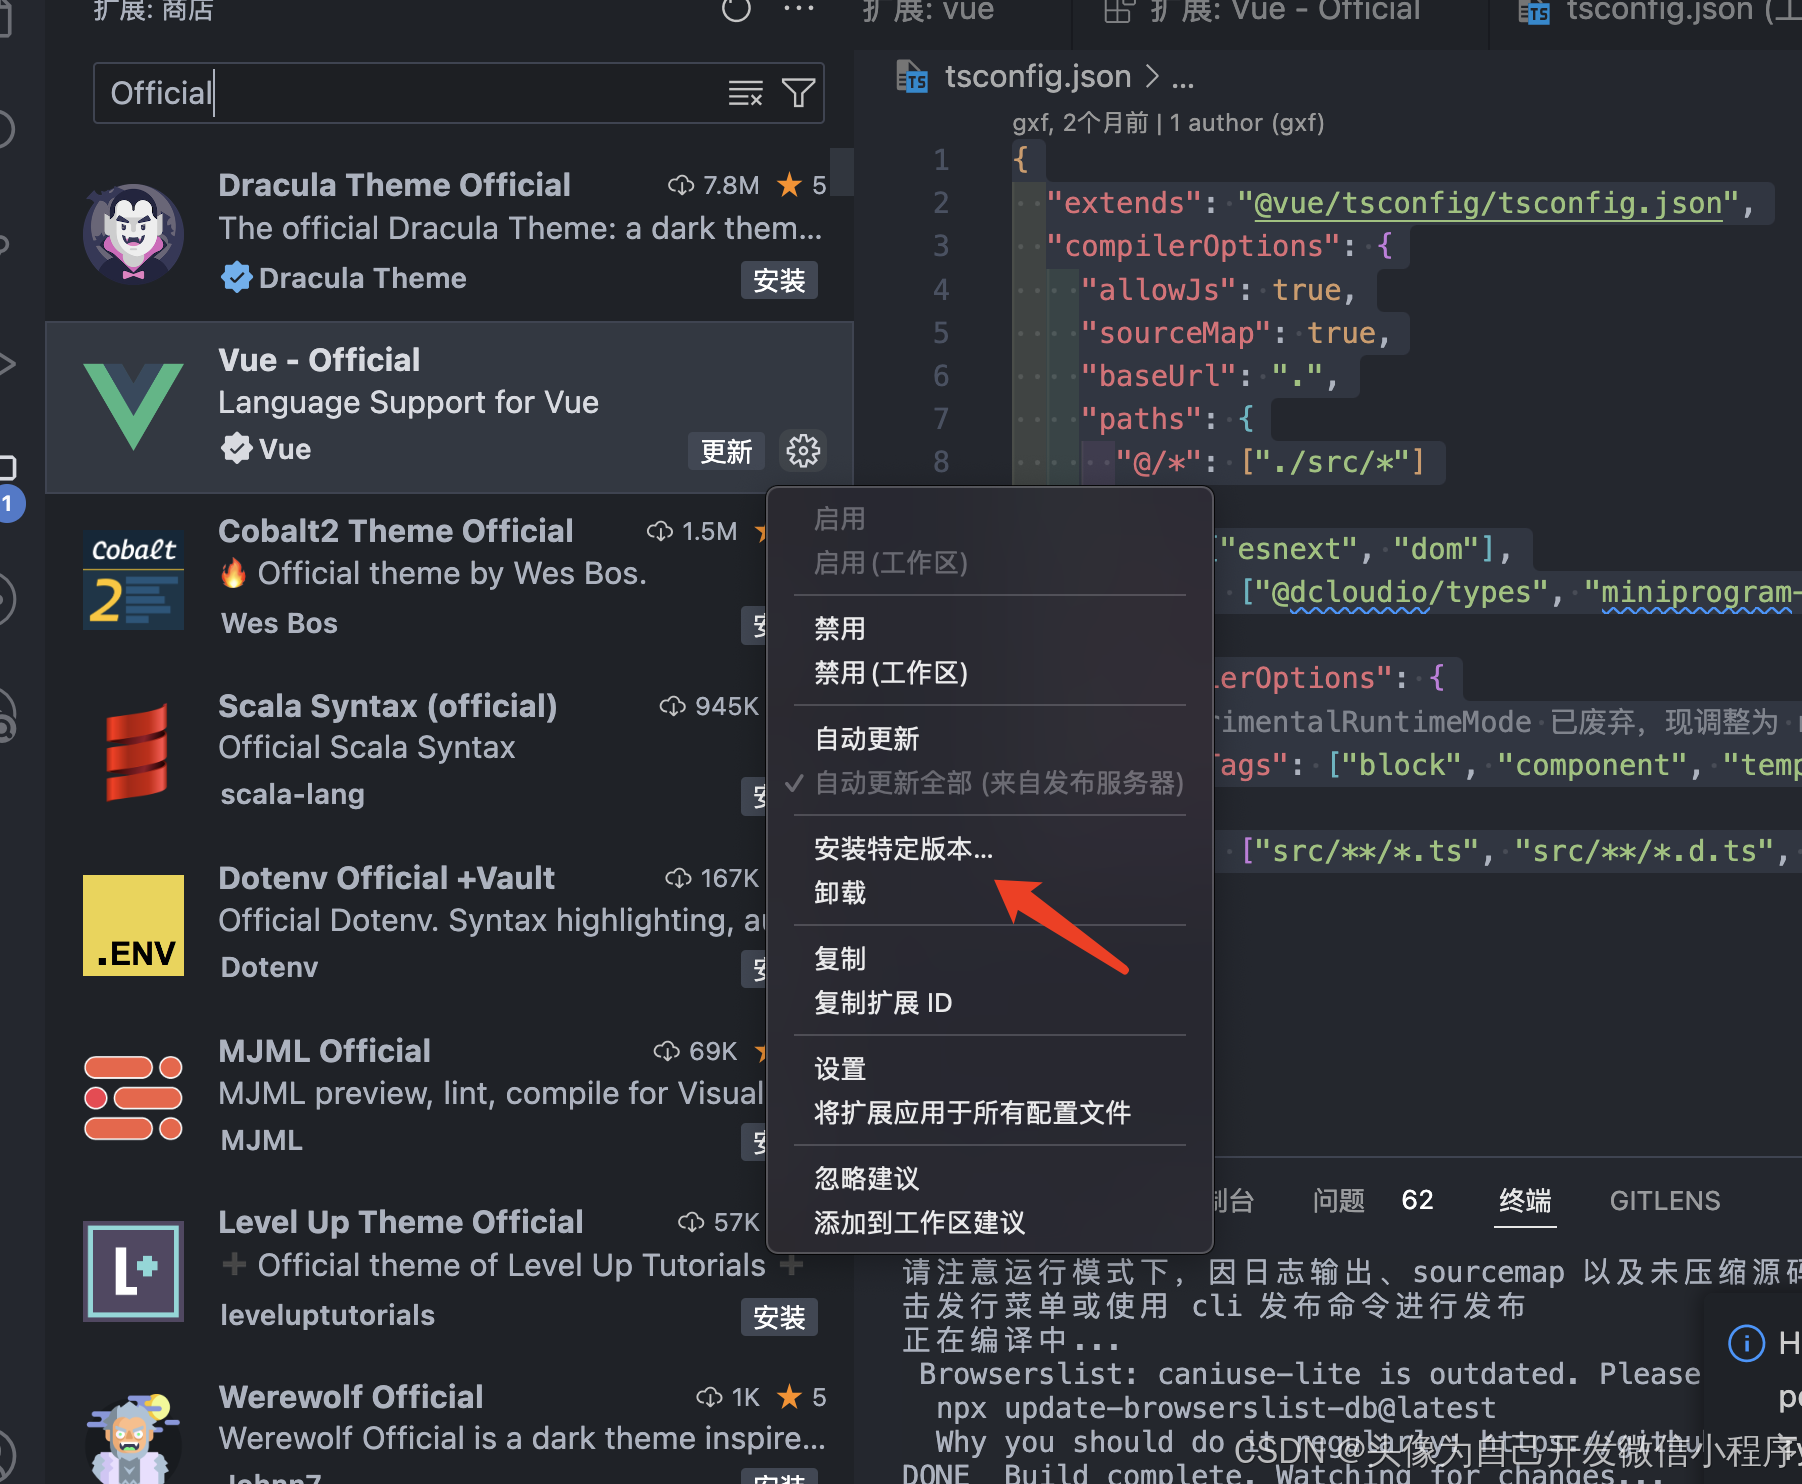
Task: Select Uninstall in the context menu
Action: (x=990, y=893)
